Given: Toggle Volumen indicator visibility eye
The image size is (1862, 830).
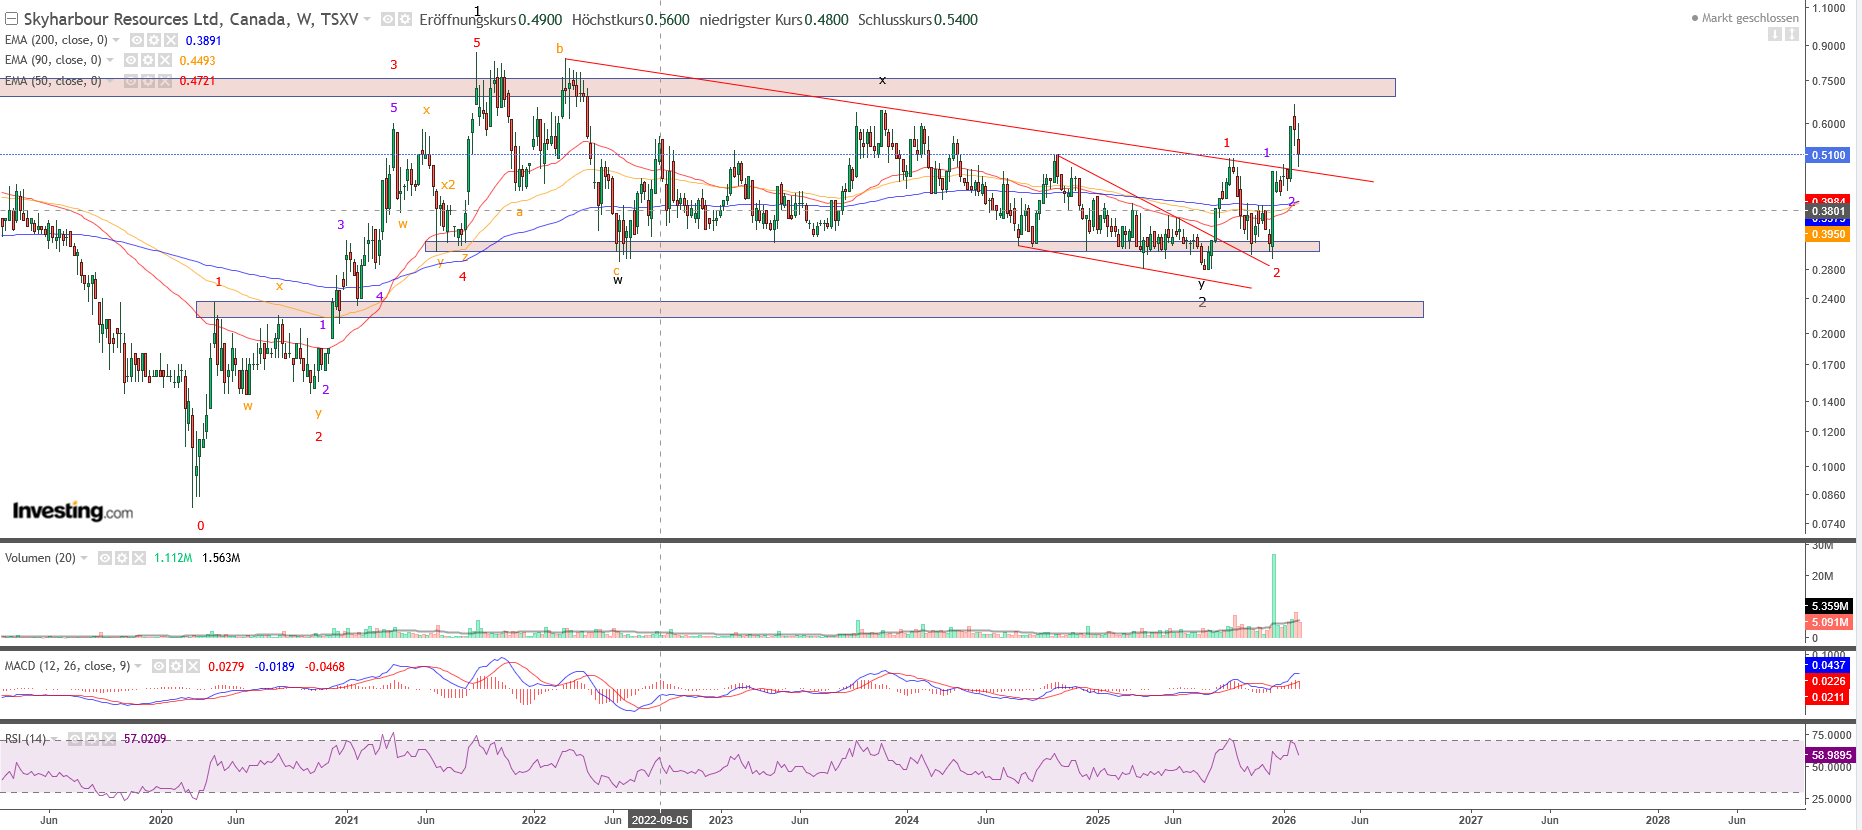Looking at the screenshot, I should (x=105, y=558).
